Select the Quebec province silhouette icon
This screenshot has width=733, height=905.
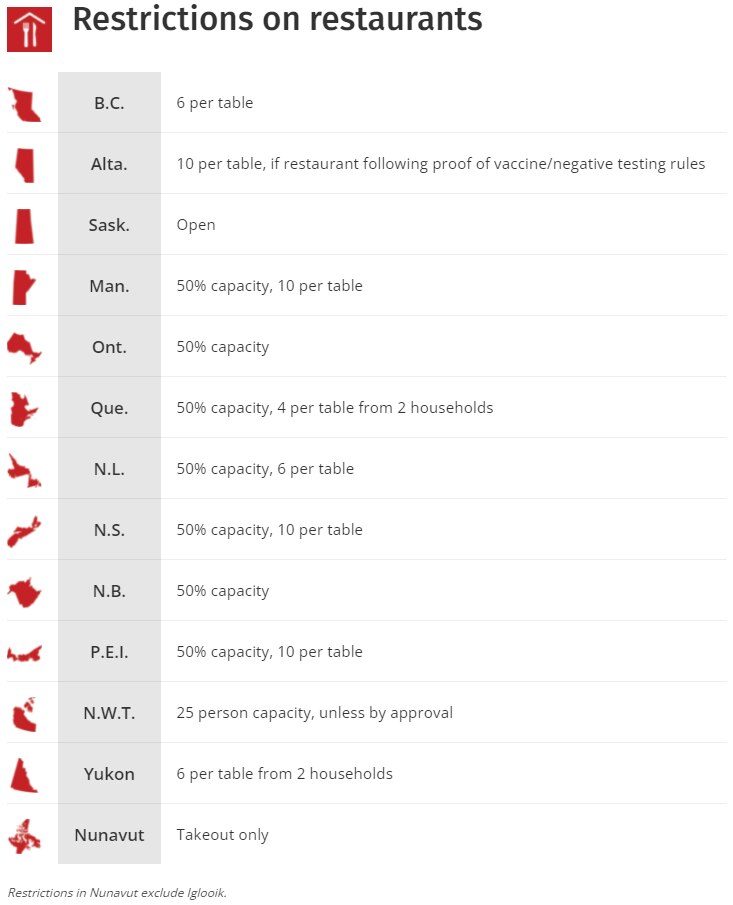coord(23,408)
